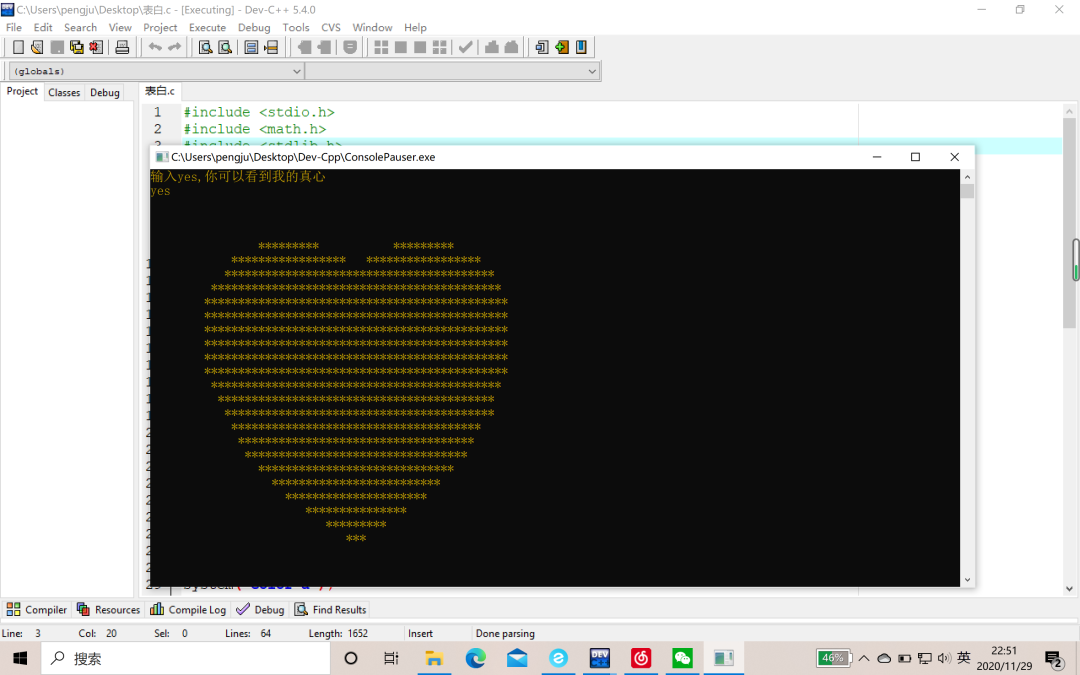Click the Close file icon with red X
Screen dimensions: 1080x675
click(x=96, y=47)
